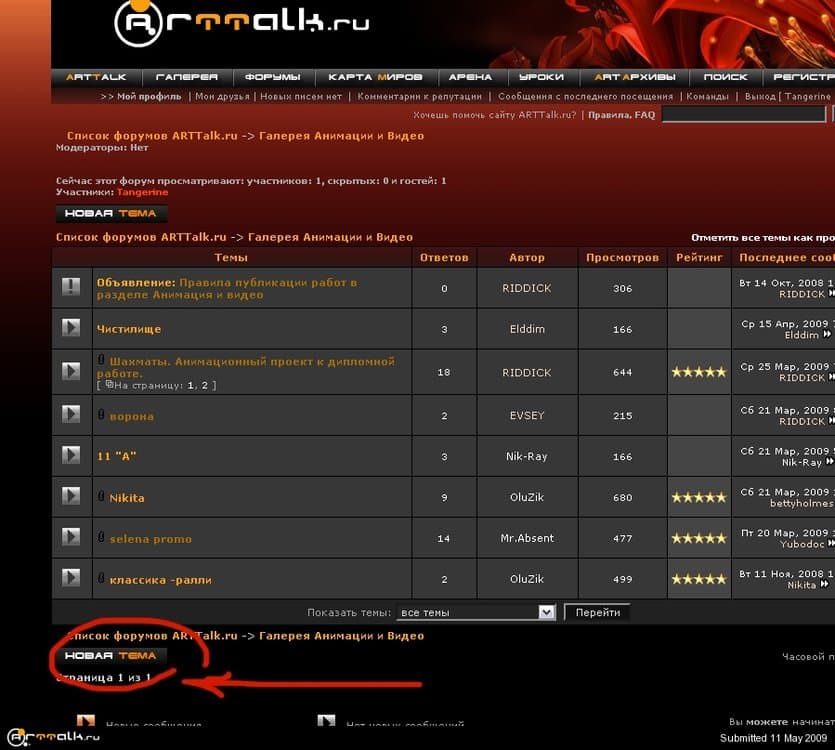Click the exclamation announcement icon beside Объявление topic
The image size is (835, 750).
point(70,287)
